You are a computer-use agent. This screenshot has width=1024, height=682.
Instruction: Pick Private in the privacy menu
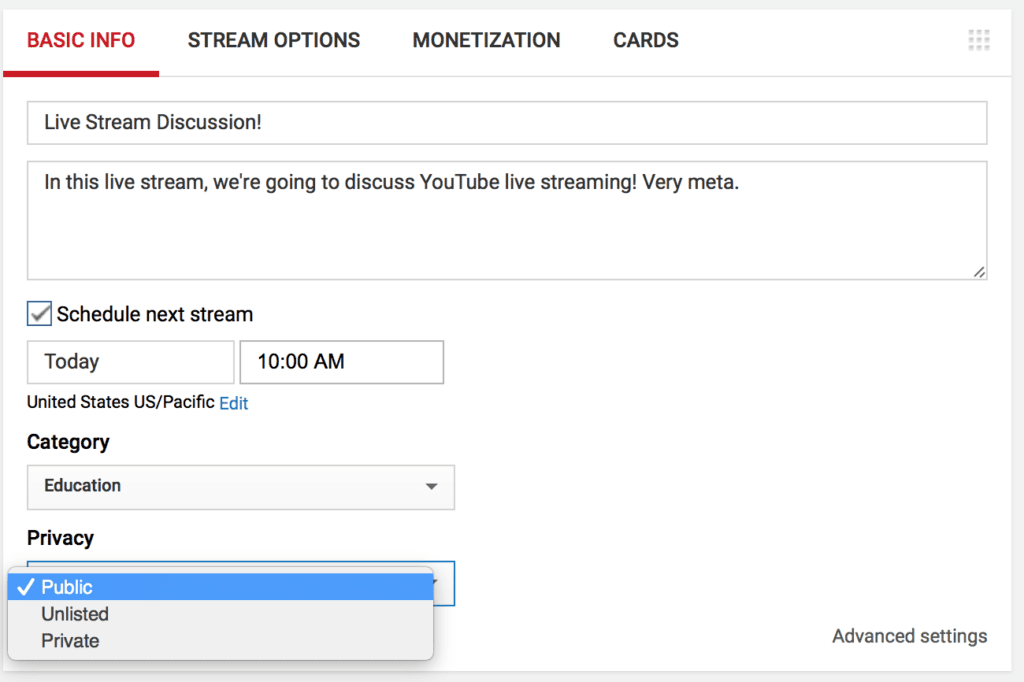pyautogui.click(x=70, y=641)
